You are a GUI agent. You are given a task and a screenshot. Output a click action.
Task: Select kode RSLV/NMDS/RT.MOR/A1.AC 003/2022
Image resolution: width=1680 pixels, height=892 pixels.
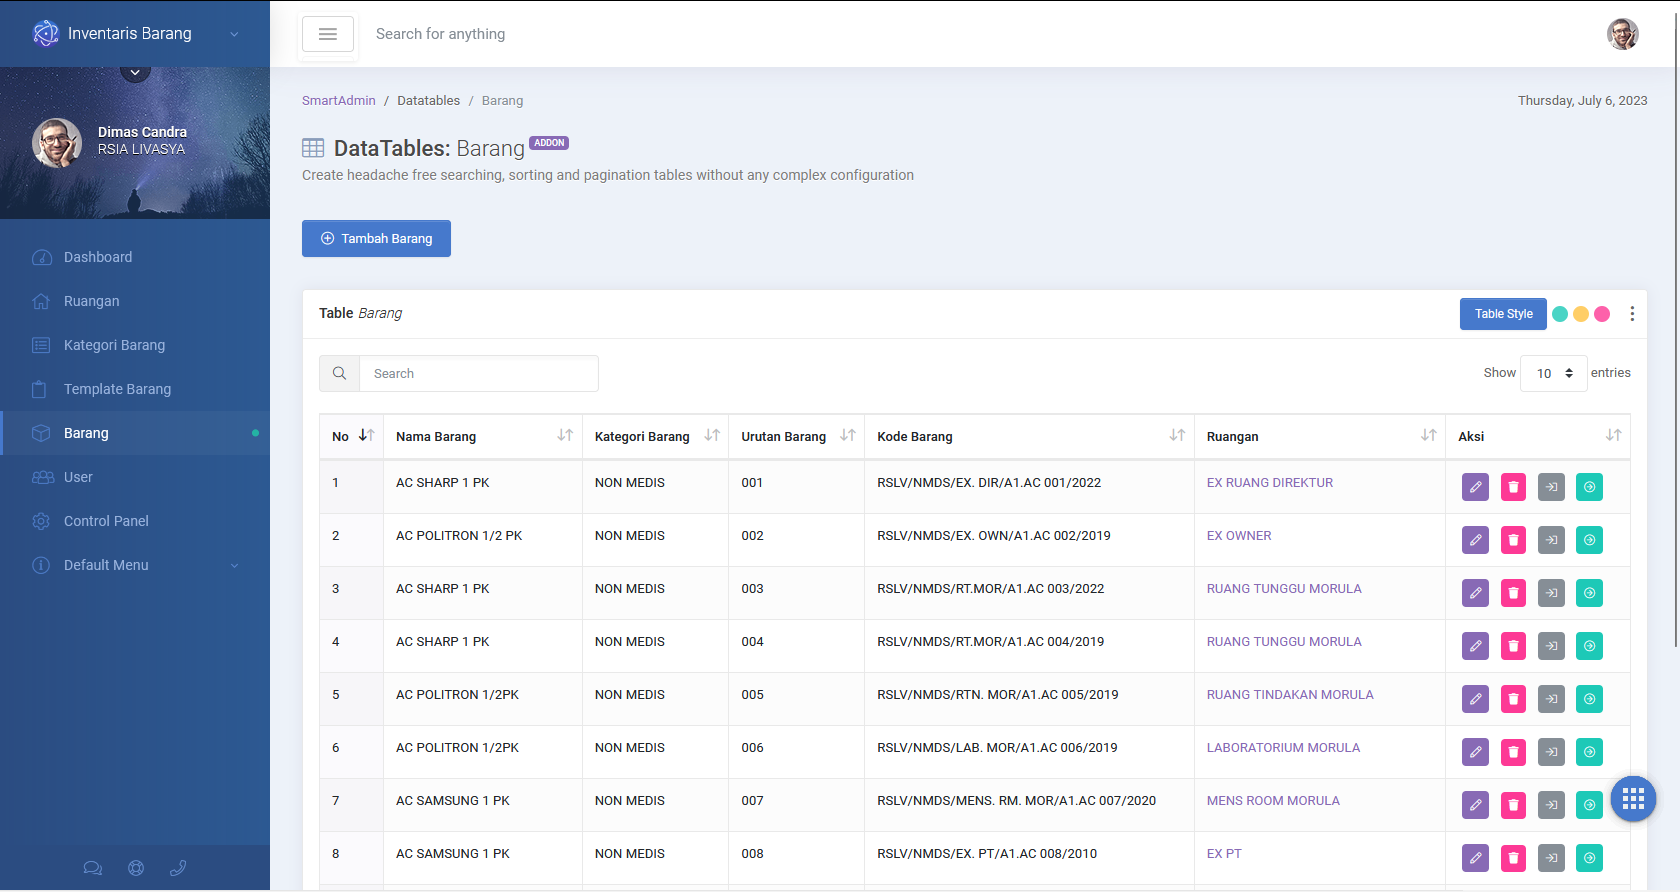(x=991, y=589)
